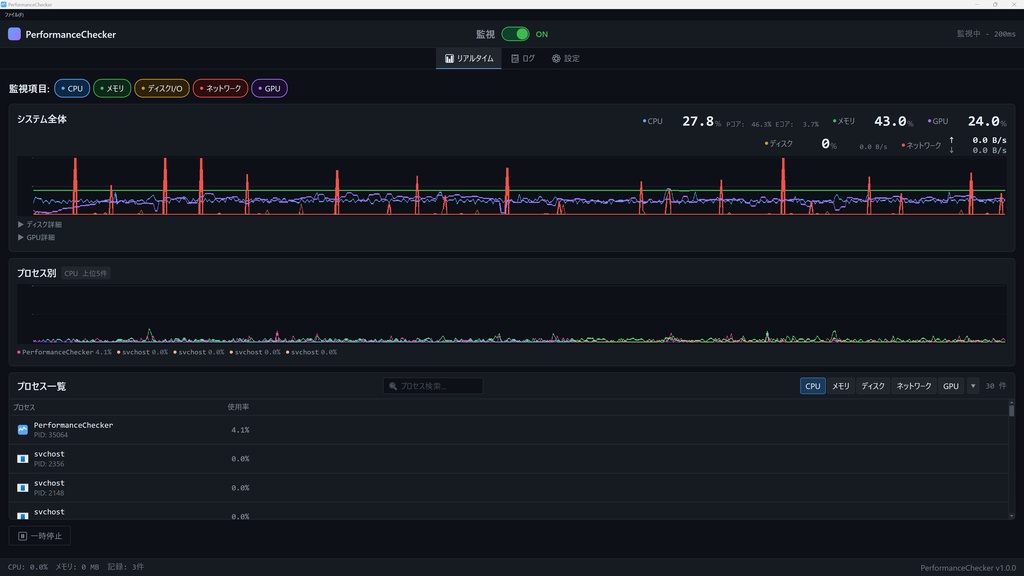Click status bar 記録: 3件 text

(126, 567)
